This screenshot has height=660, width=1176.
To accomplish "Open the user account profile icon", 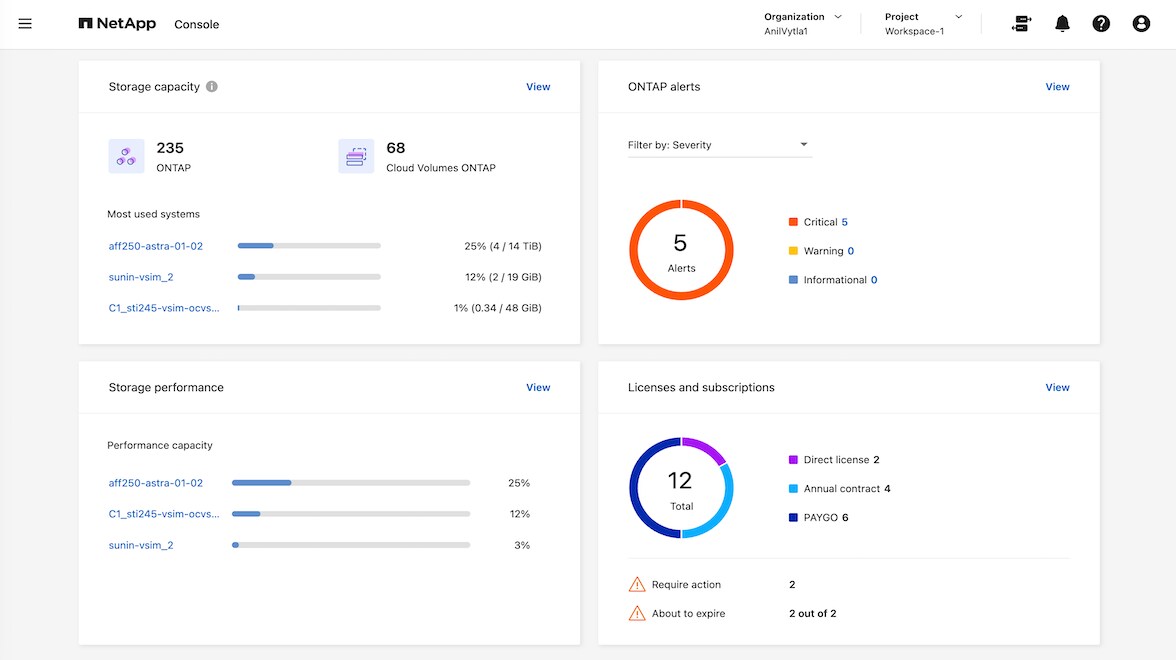I will click(x=1141, y=24).
